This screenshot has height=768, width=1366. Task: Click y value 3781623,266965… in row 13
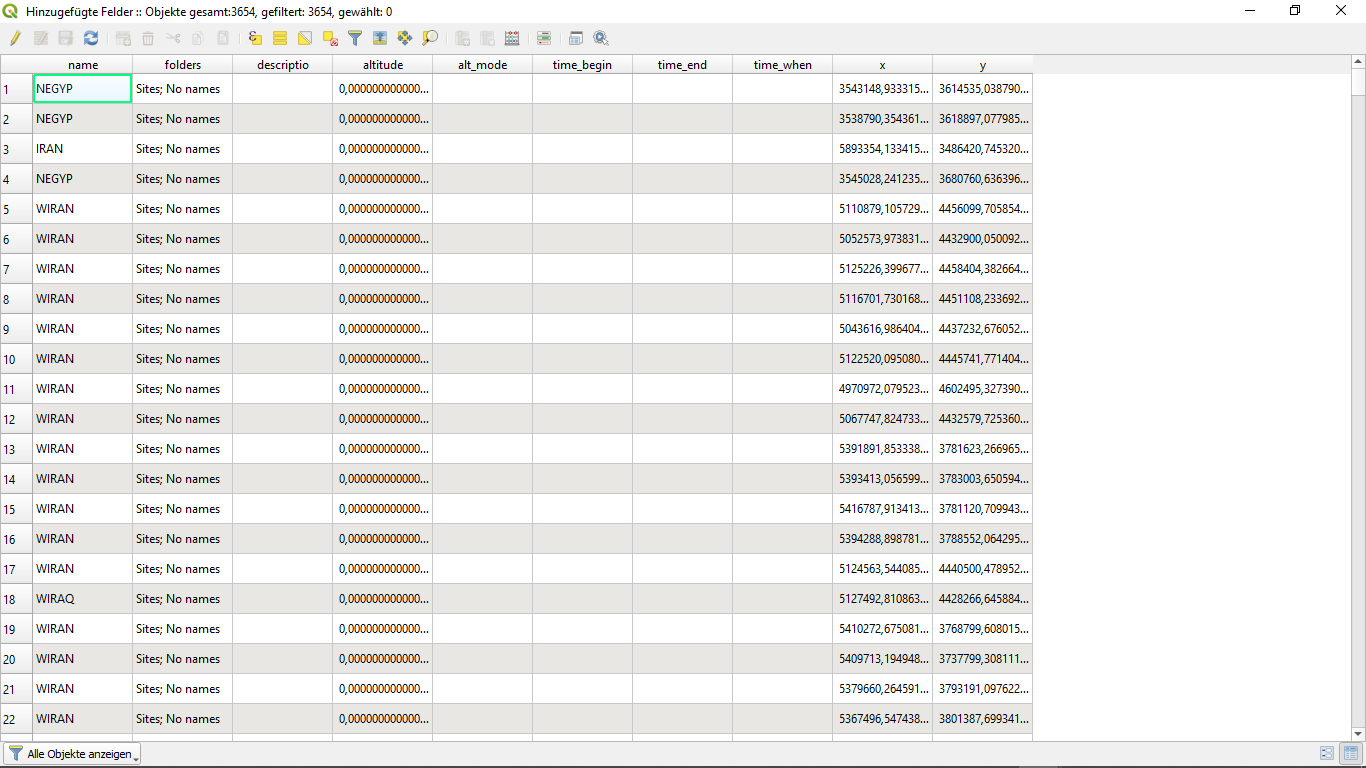pyautogui.click(x=982, y=449)
